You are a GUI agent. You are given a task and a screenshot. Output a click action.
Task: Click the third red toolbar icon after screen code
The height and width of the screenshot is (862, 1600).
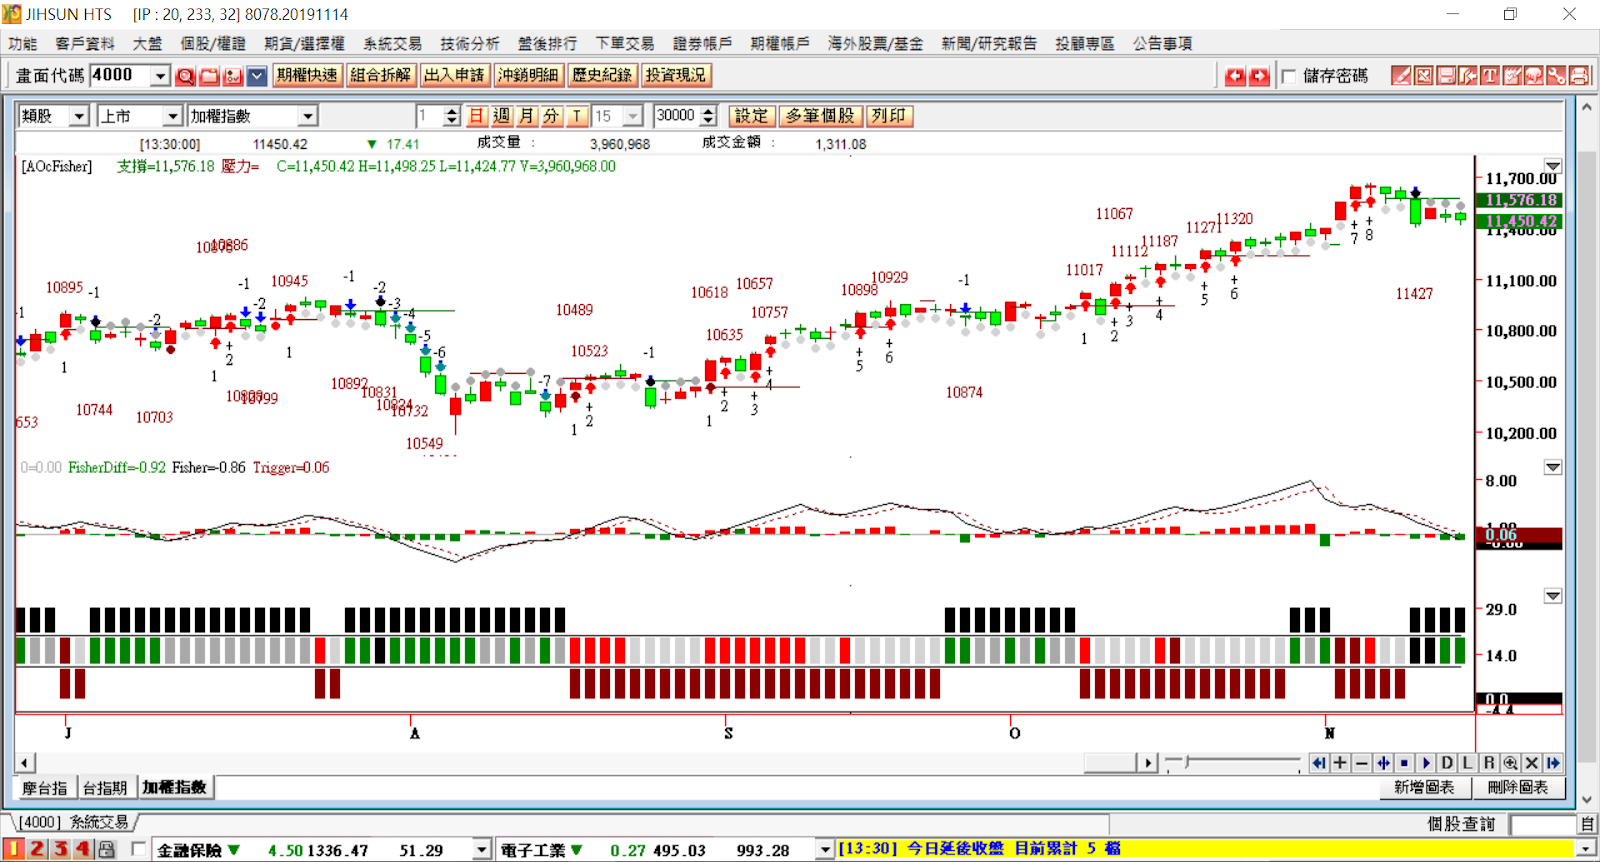(233, 76)
